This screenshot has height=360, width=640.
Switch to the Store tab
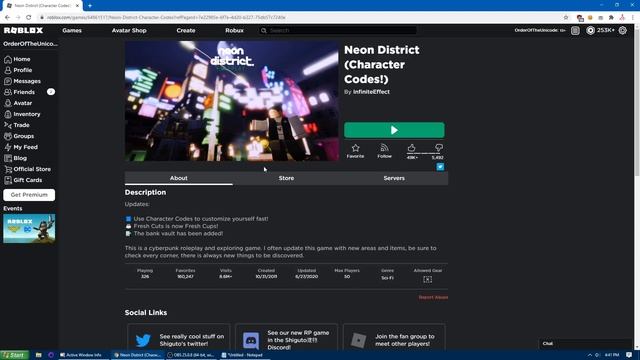pos(286,178)
